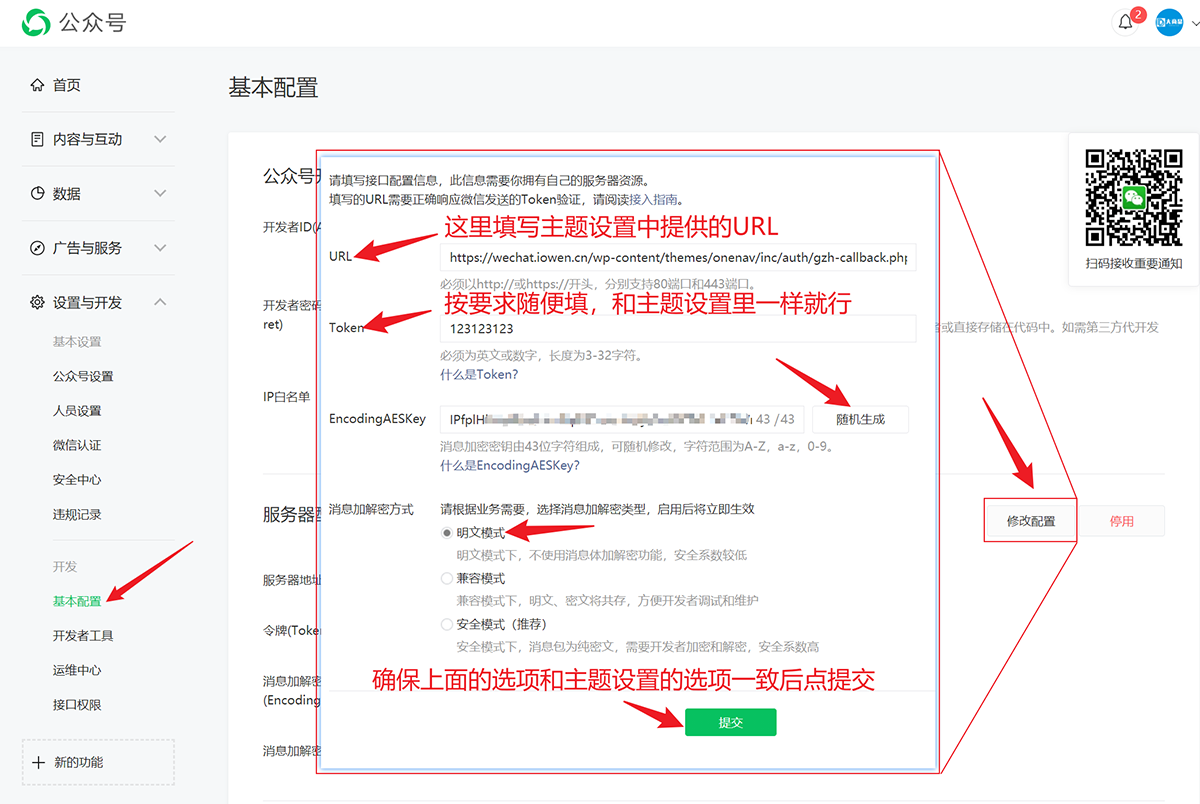Open the 什么是Token? link
Screen dimensions: 1200x804
(x=479, y=374)
